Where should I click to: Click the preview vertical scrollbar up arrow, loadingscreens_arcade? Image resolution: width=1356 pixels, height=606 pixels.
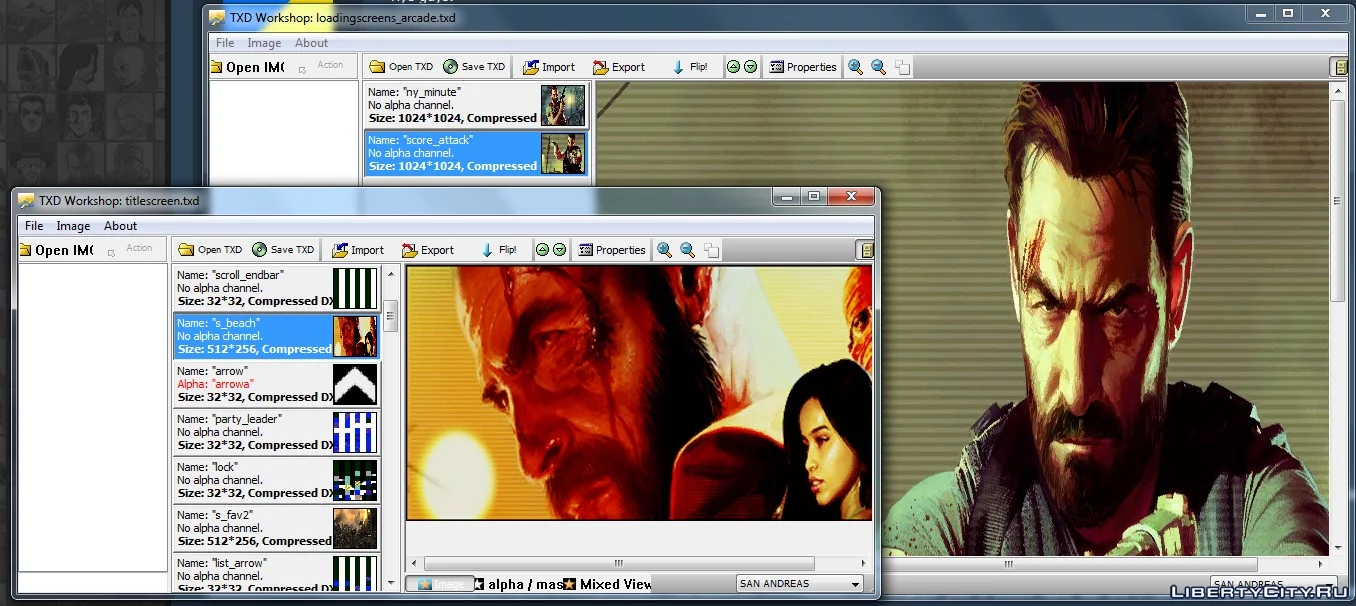point(1339,90)
